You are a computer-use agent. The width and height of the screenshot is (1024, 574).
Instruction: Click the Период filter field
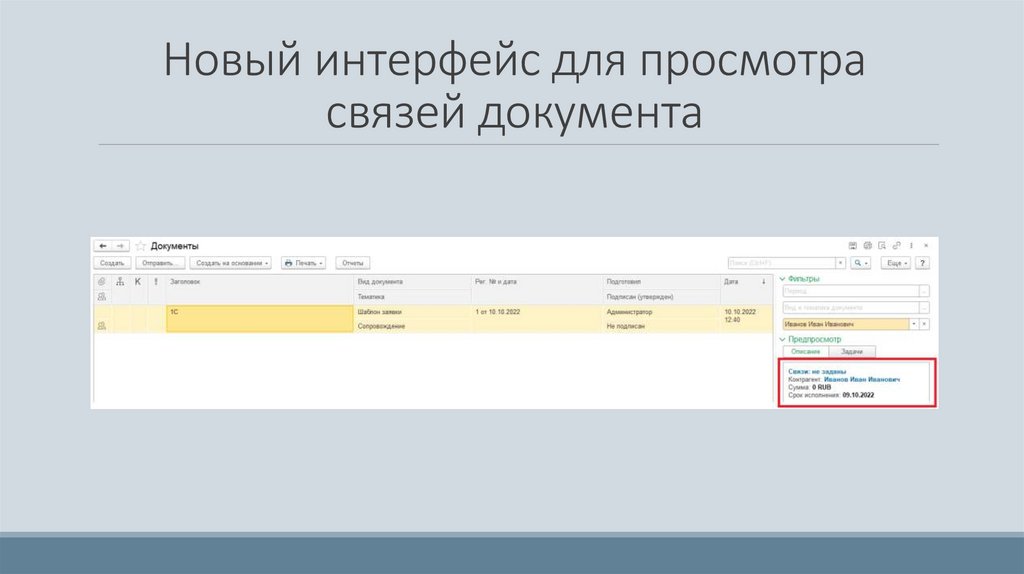pos(850,291)
